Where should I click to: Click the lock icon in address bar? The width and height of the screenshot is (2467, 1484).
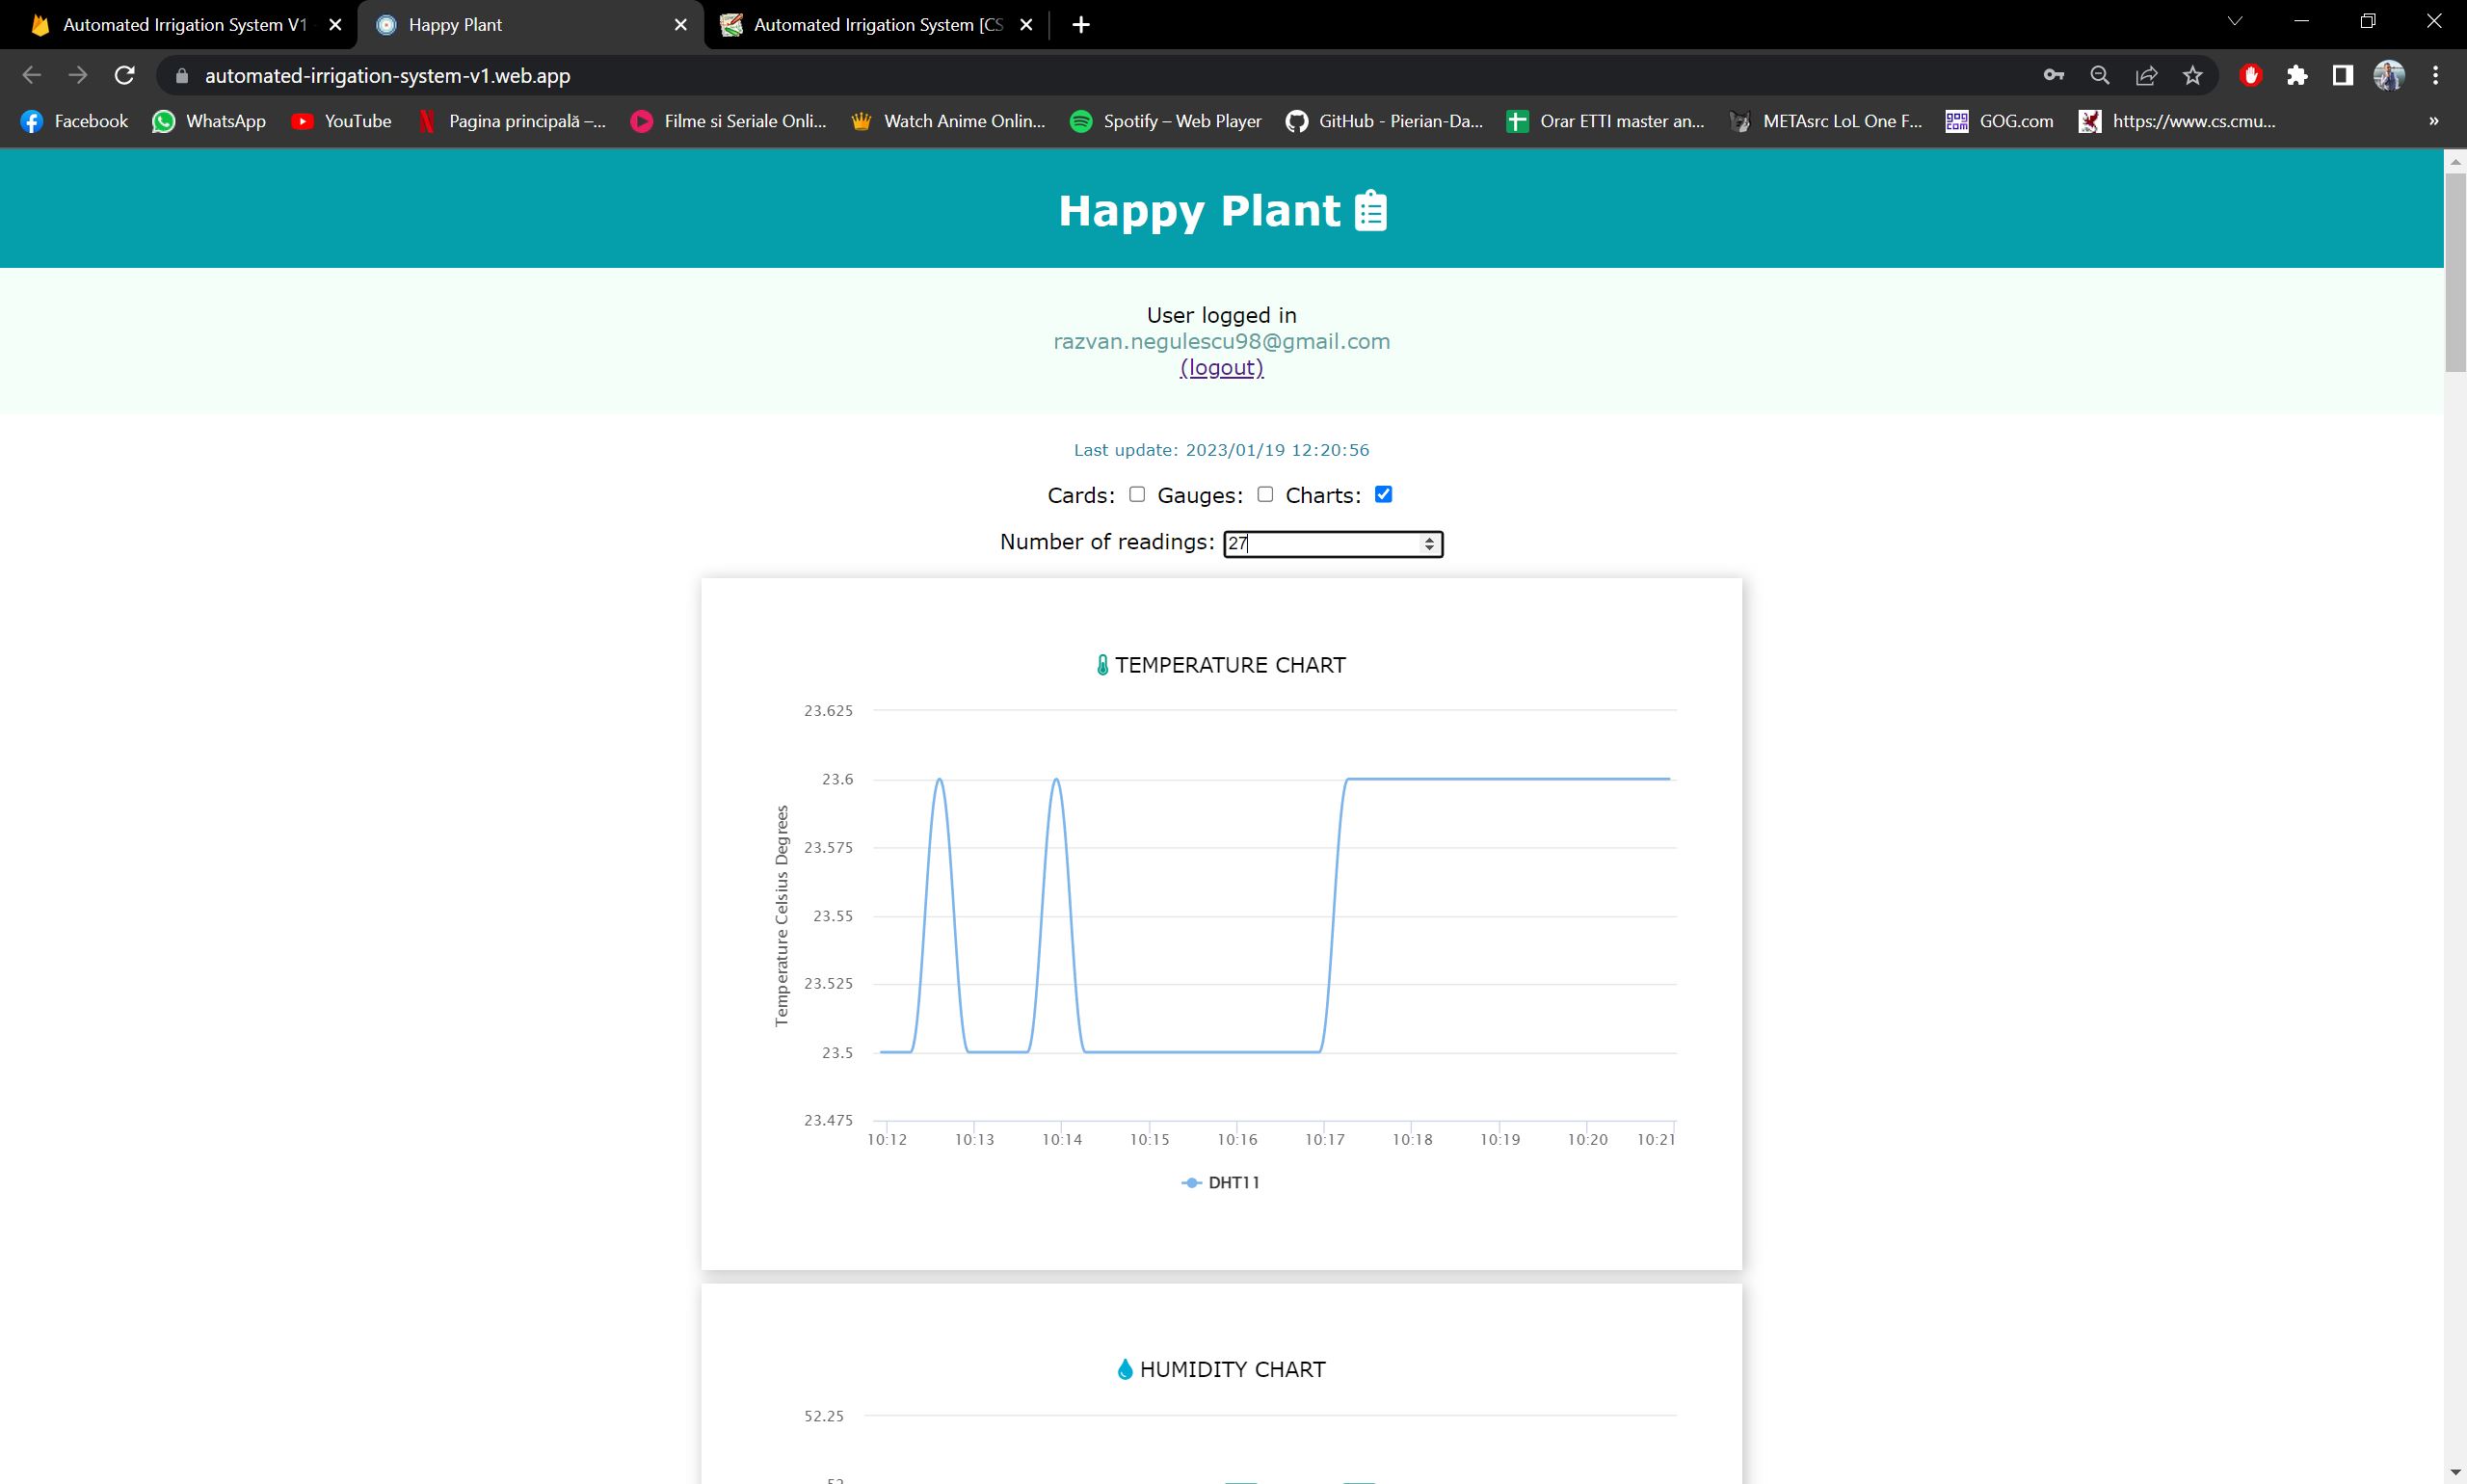point(181,76)
